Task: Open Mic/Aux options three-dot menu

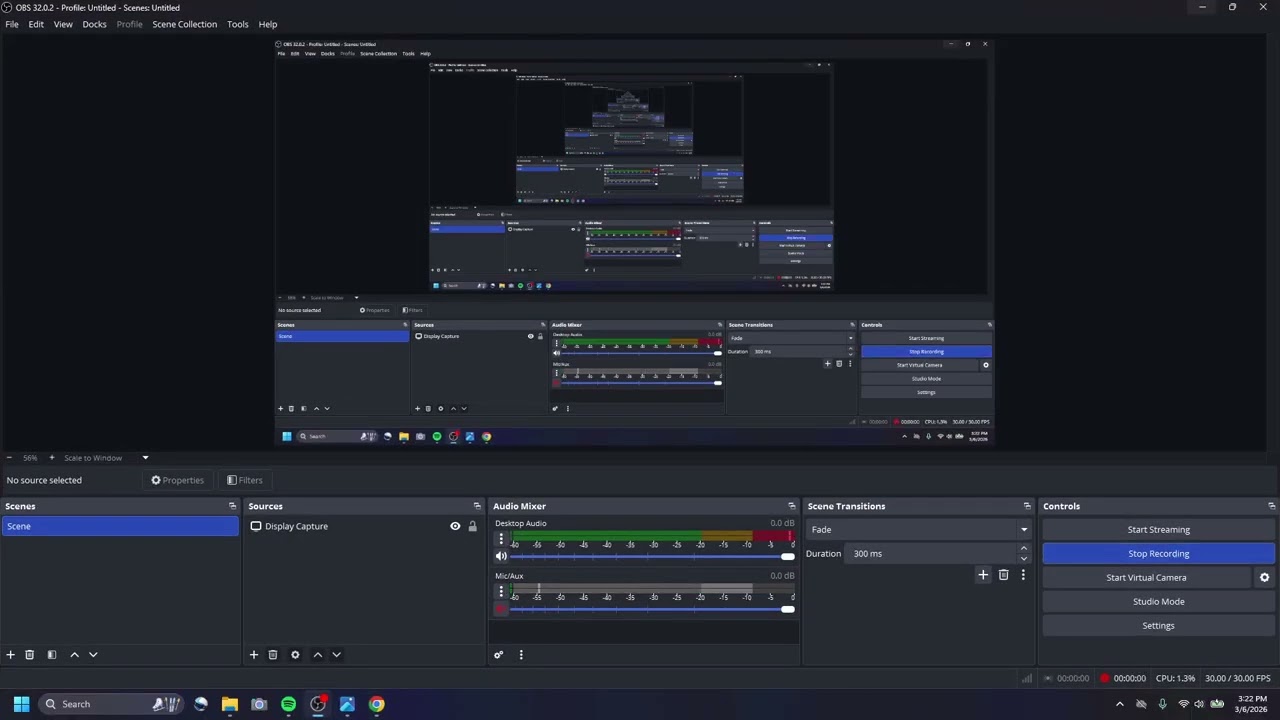Action: pos(501,592)
